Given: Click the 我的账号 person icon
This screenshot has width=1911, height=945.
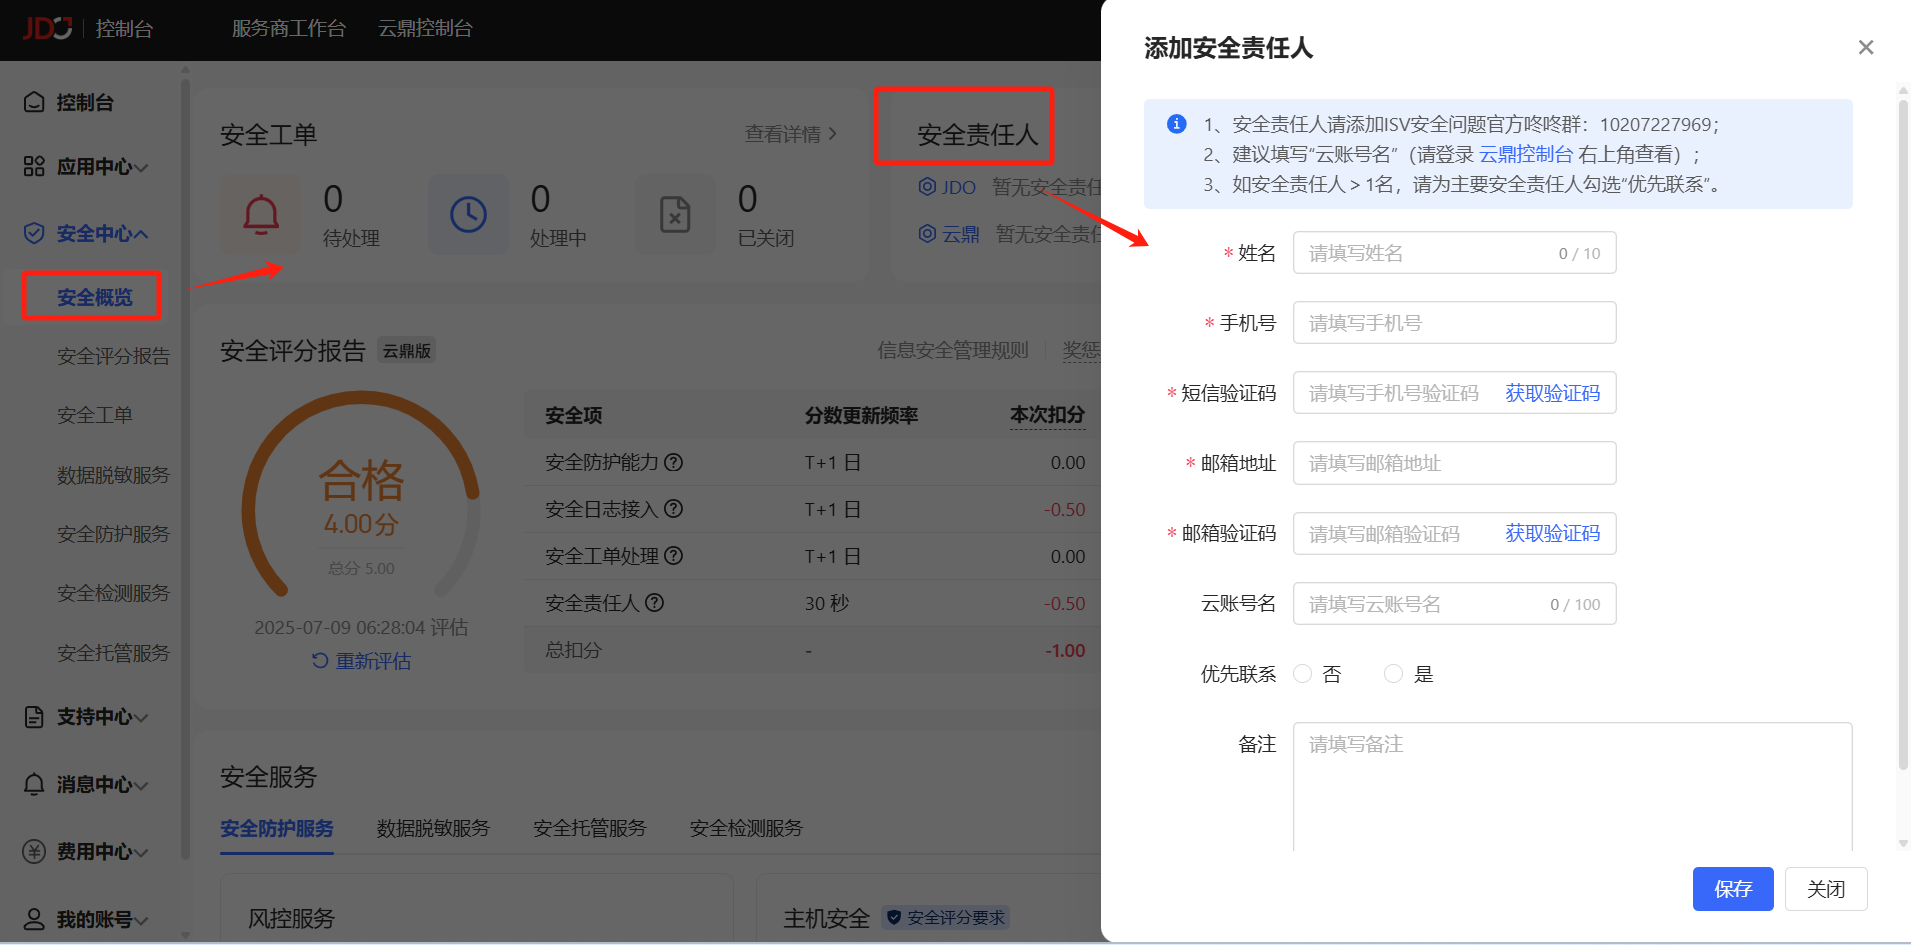Looking at the screenshot, I should click(x=33, y=918).
